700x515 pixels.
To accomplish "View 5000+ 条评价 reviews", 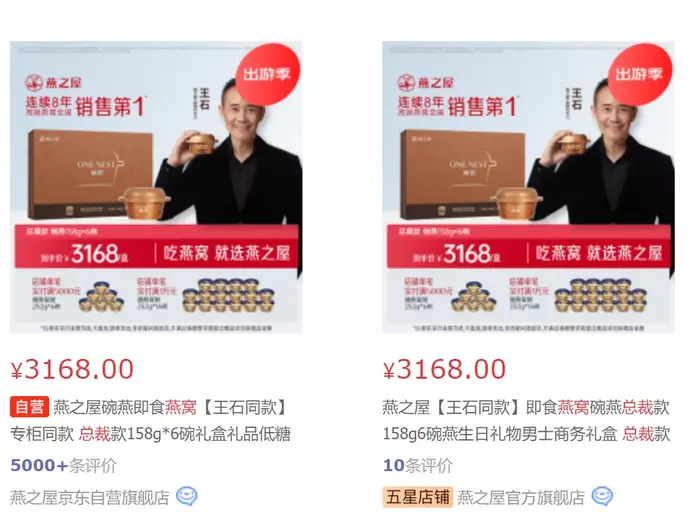I will [x=63, y=465].
